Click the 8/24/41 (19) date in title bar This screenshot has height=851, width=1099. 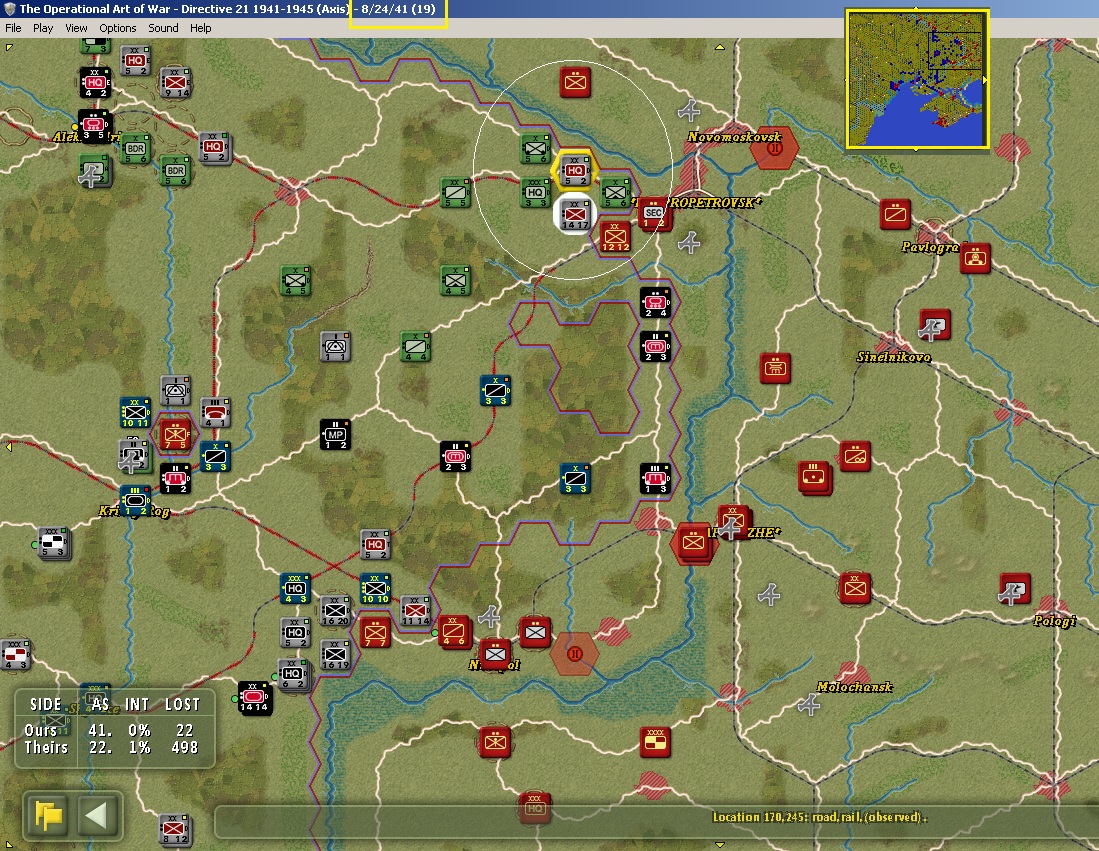(x=398, y=9)
